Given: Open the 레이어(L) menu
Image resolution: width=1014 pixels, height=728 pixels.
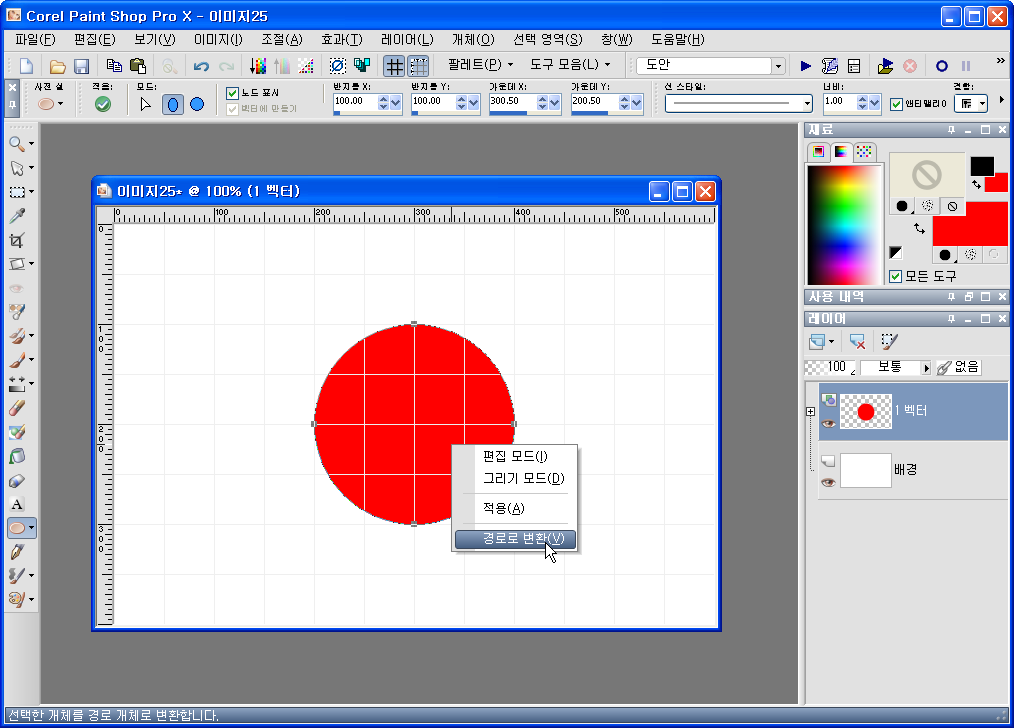Looking at the screenshot, I should click(x=407, y=39).
